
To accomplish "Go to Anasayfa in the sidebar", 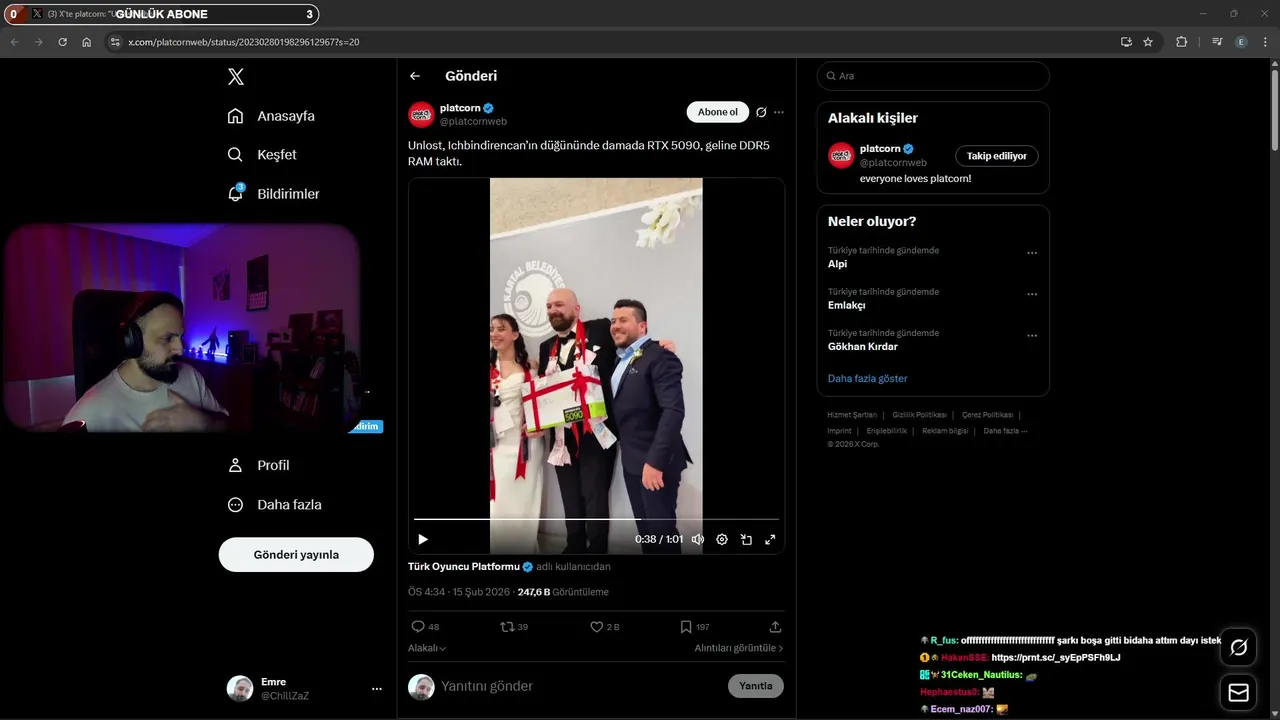I will point(271,116).
